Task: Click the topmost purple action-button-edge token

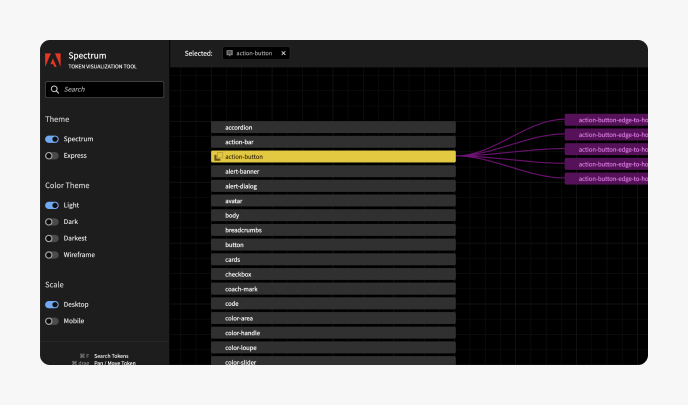Action: [x=606, y=120]
